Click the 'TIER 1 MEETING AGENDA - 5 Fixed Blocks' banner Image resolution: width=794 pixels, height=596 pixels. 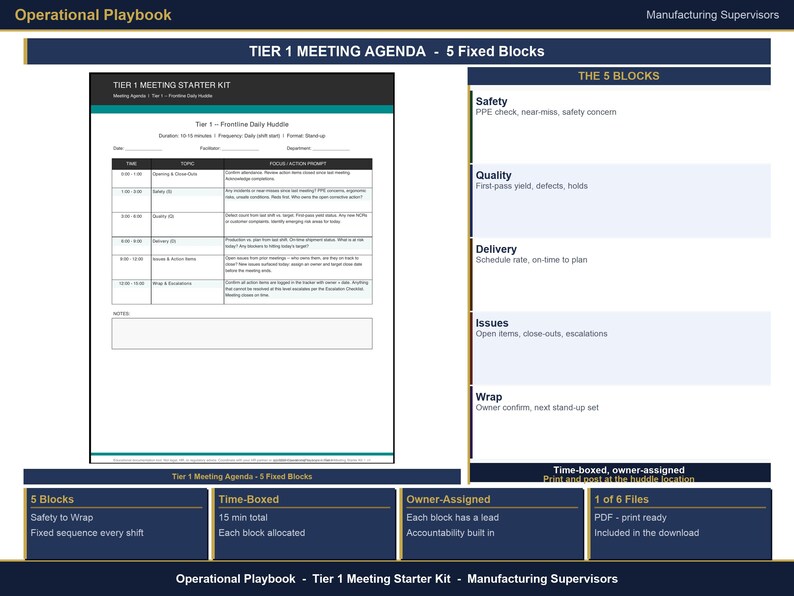click(397, 51)
